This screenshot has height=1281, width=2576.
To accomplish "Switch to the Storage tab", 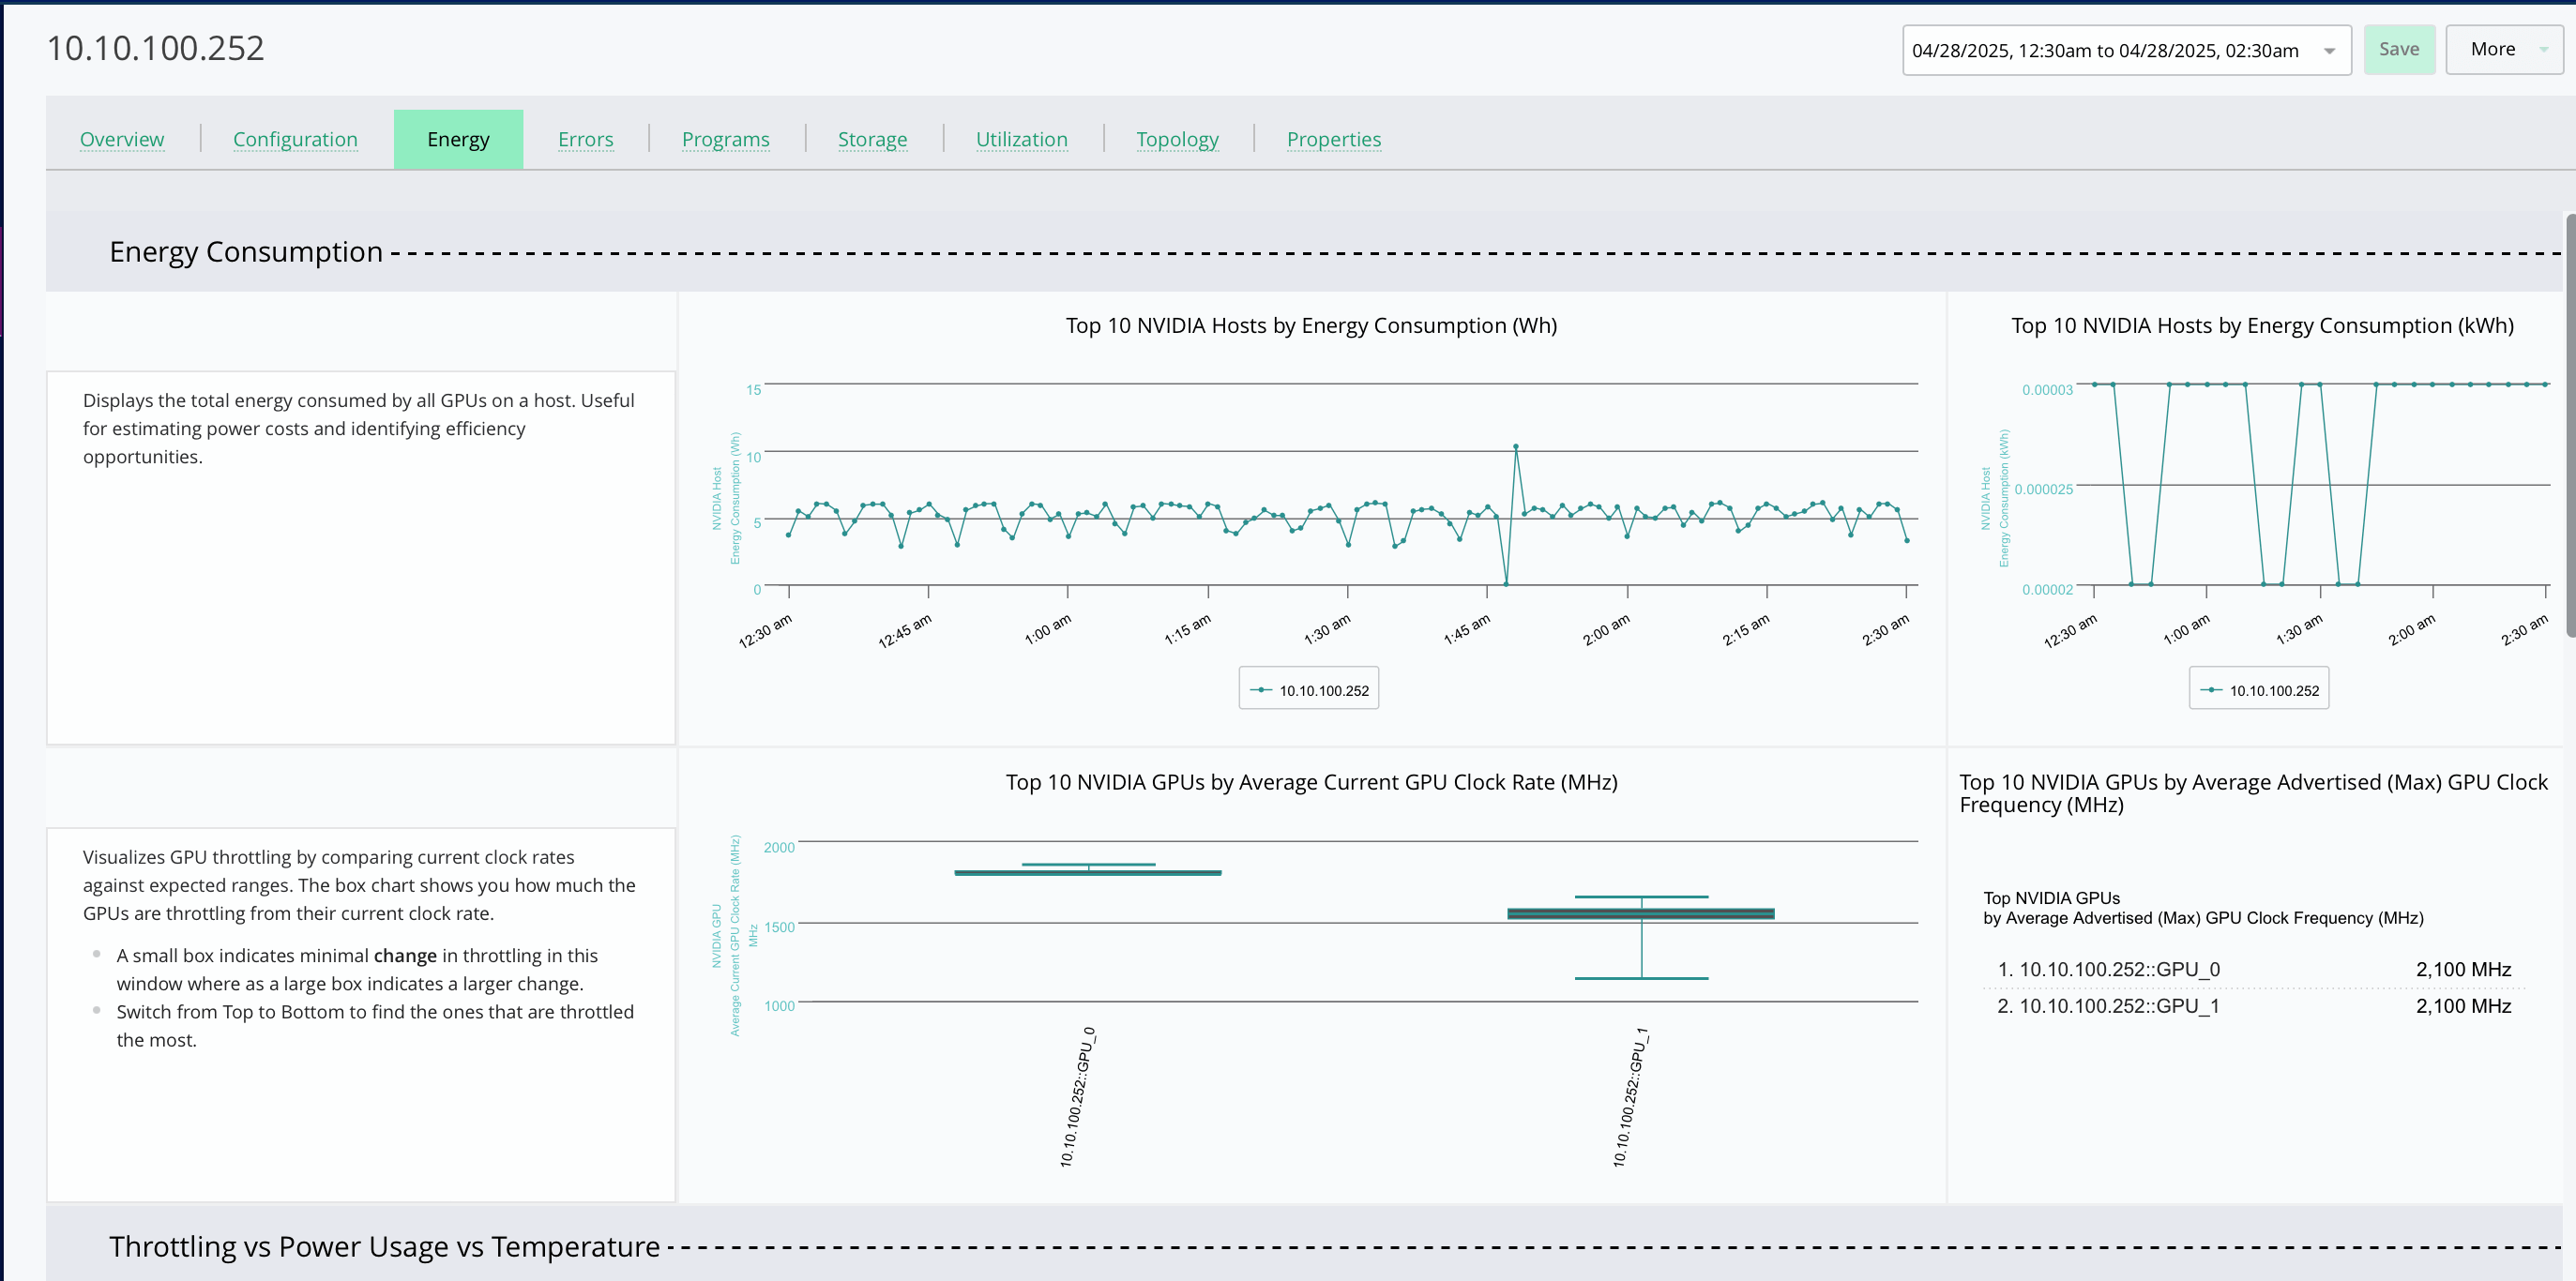I will [x=872, y=139].
